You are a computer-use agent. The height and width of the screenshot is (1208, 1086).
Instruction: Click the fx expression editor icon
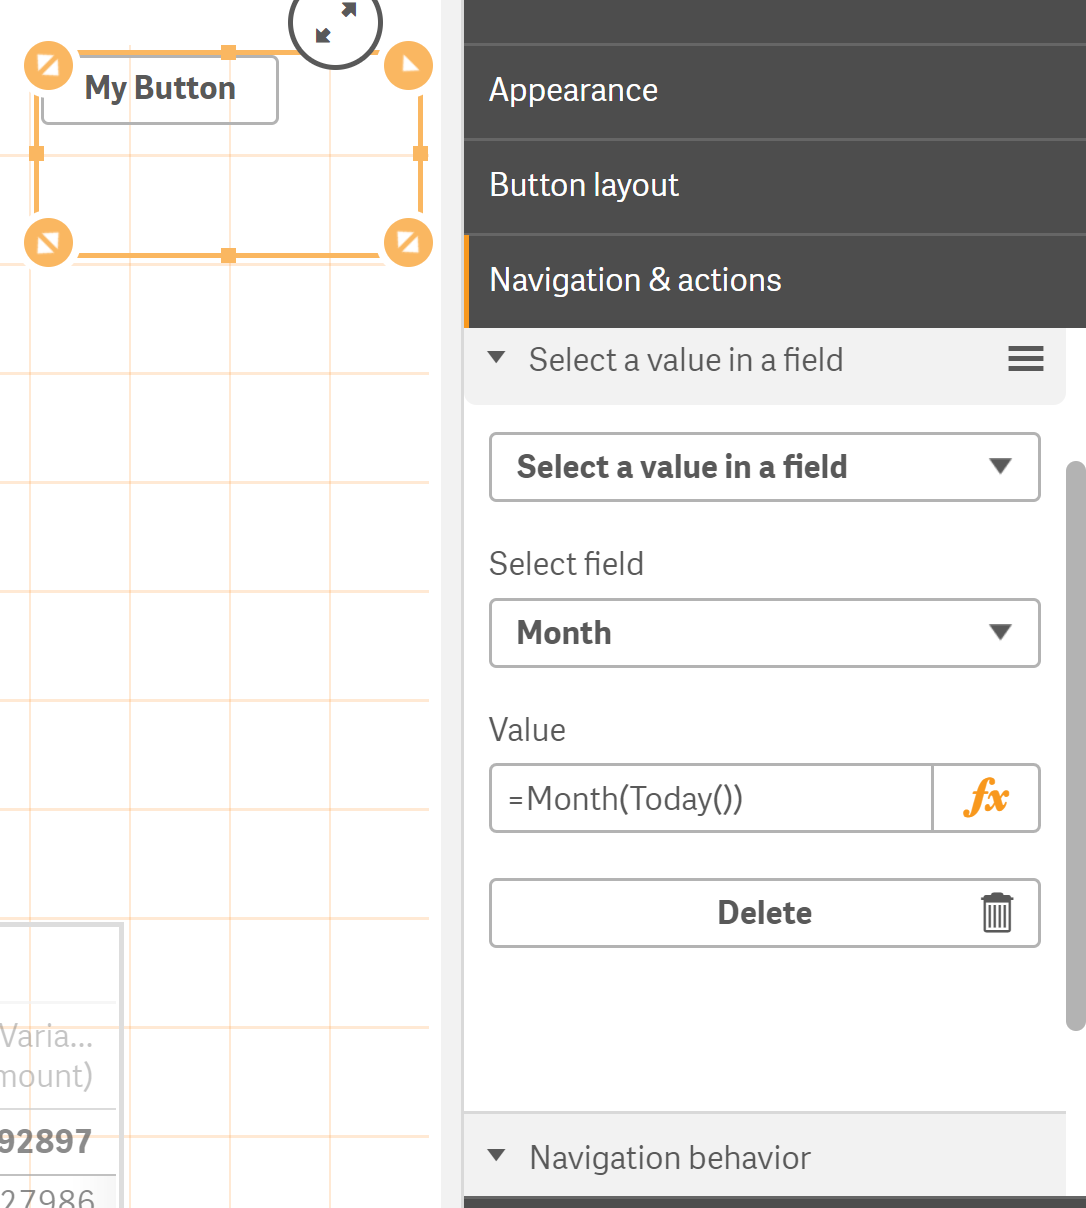click(986, 798)
